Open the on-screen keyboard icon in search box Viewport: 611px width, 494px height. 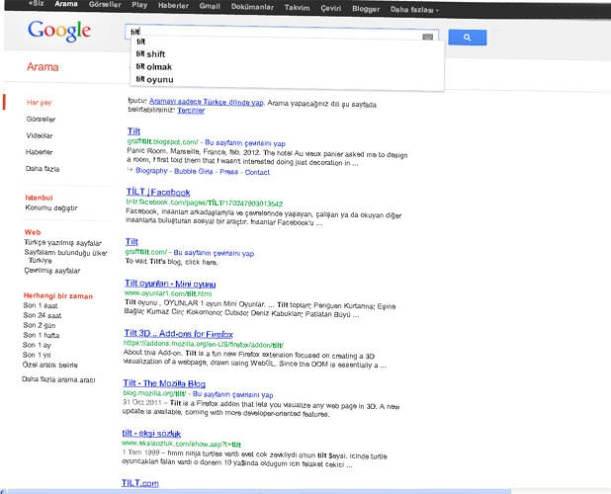tap(427, 37)
